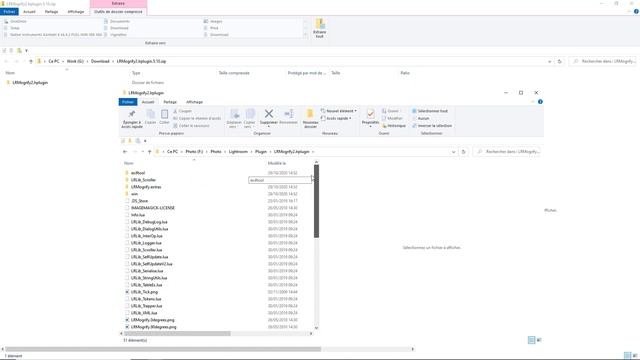Click the vertical scrollbar of the file list

click(316, 201)
